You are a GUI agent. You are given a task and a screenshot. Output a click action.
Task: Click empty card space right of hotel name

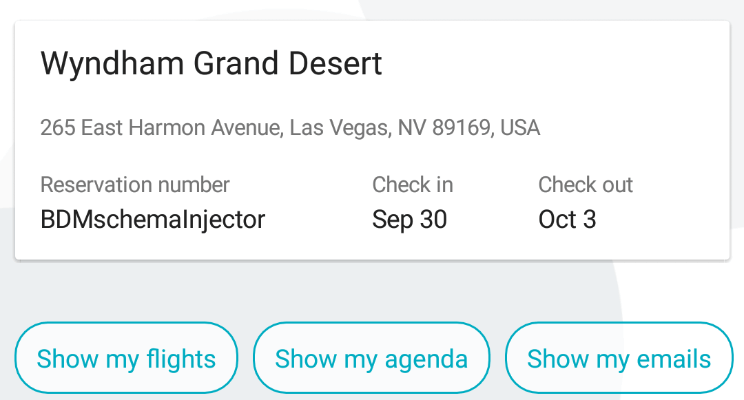click(560, 65)
